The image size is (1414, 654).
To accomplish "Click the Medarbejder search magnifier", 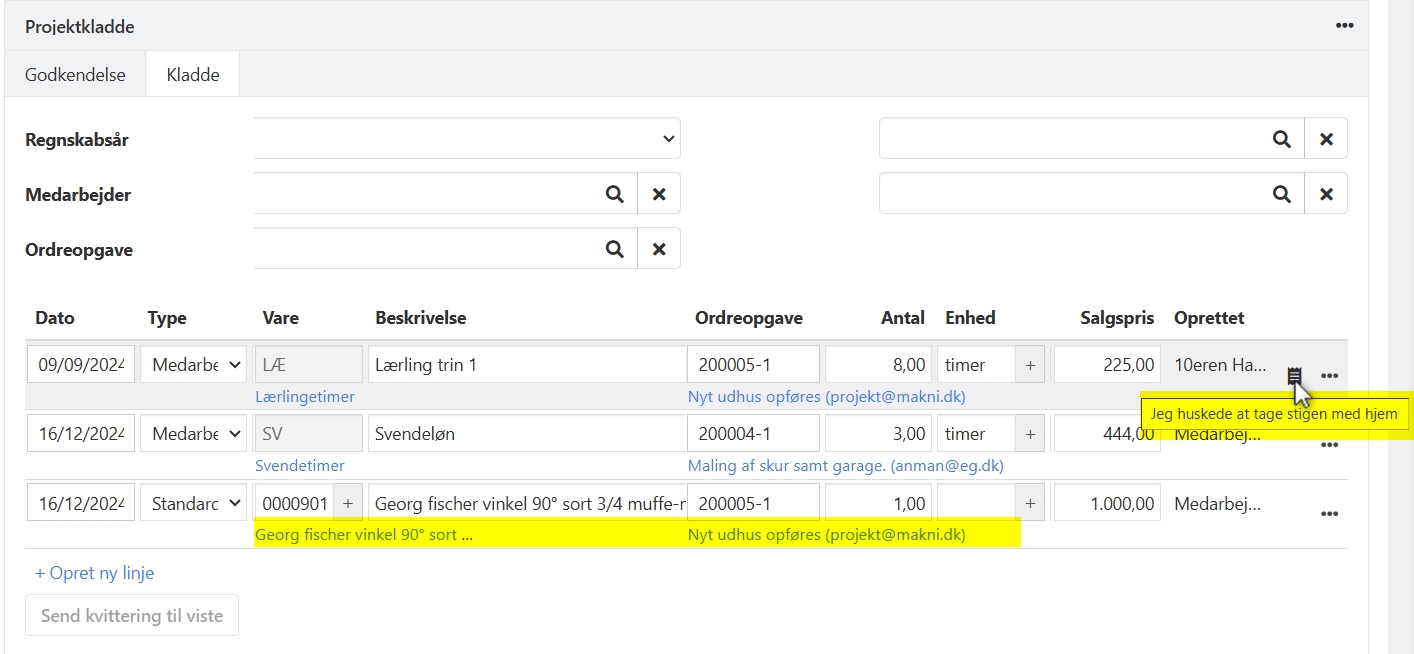I will [x=614, y=193].
